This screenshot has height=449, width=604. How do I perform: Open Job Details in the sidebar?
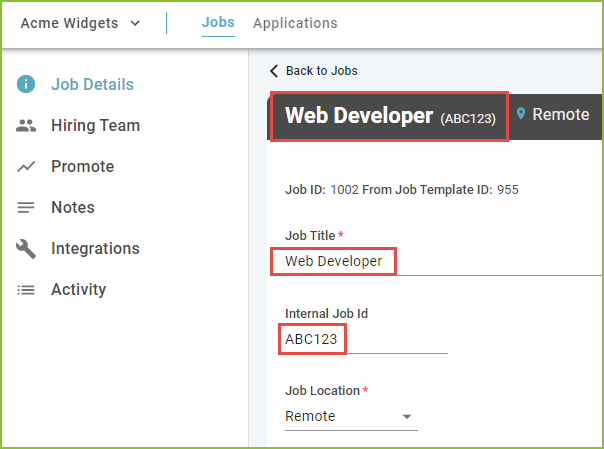point(92,84)
